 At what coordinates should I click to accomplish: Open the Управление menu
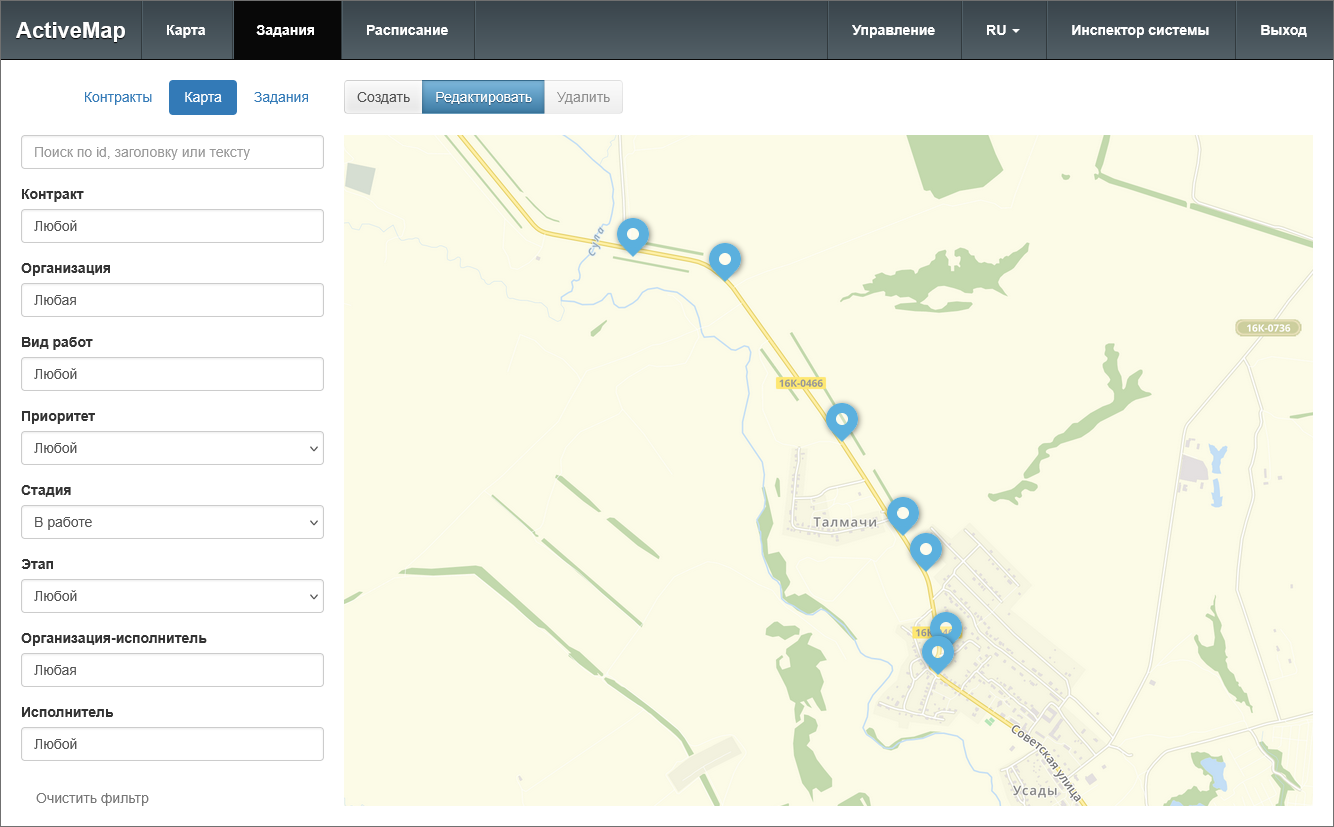point(893,30)
